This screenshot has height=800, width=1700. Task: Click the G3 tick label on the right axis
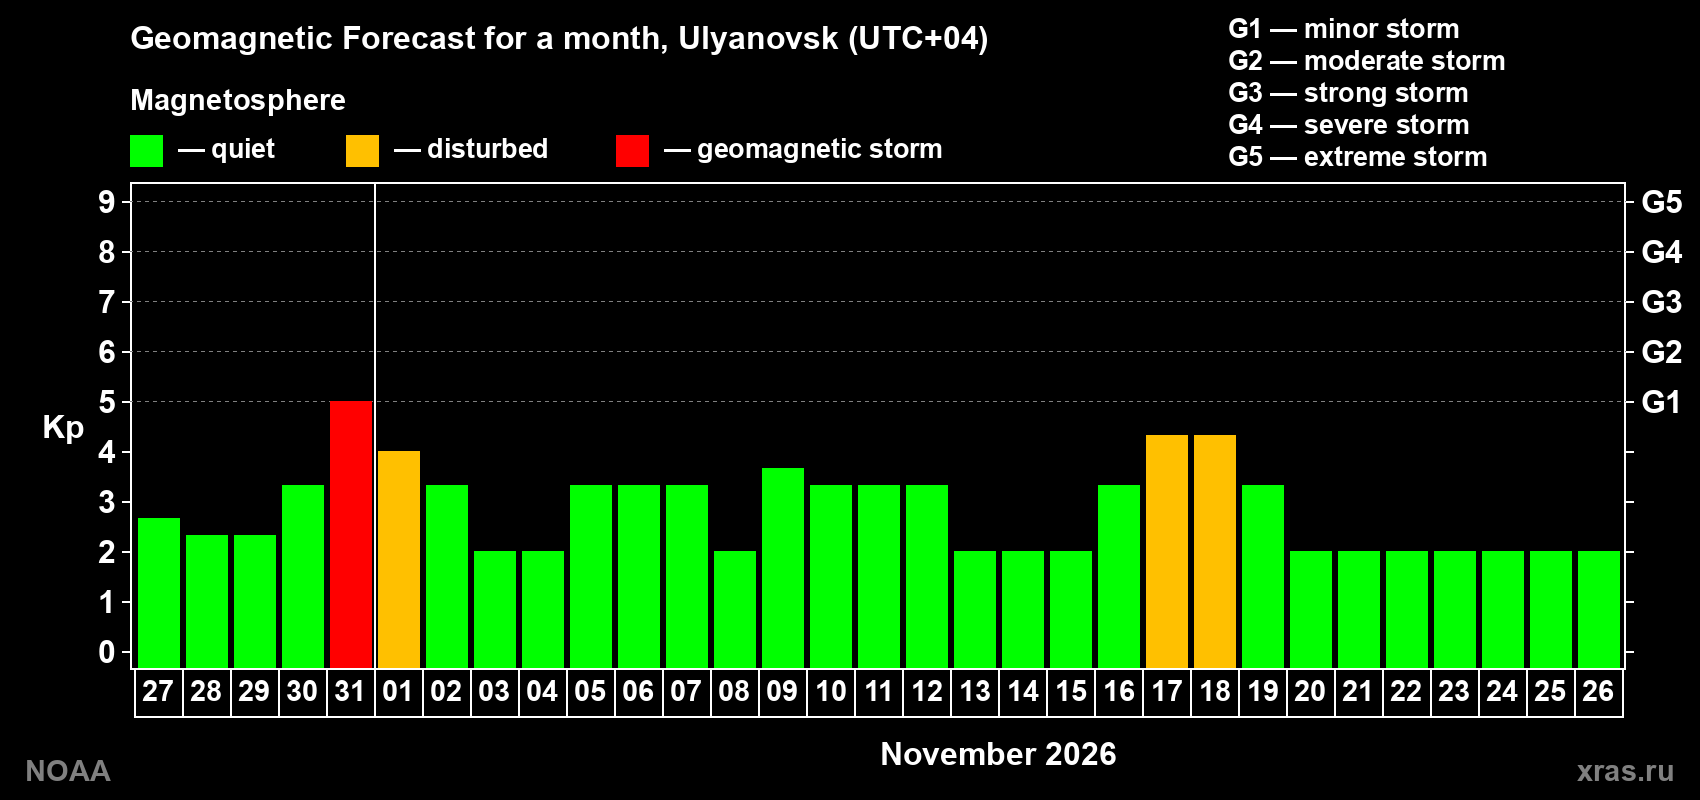(x=1662, y=302)
